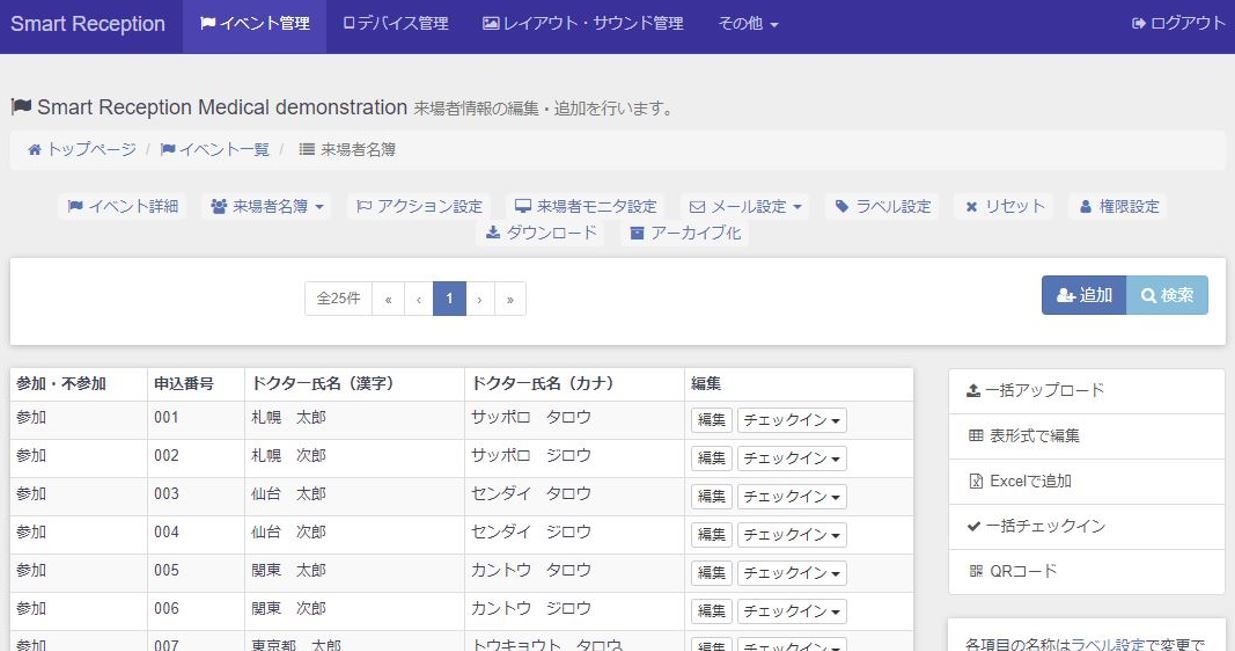This screenshot has width=1235, height=651.
Task: Click the ラベル設定 link in note
Action: (1107, 644)
